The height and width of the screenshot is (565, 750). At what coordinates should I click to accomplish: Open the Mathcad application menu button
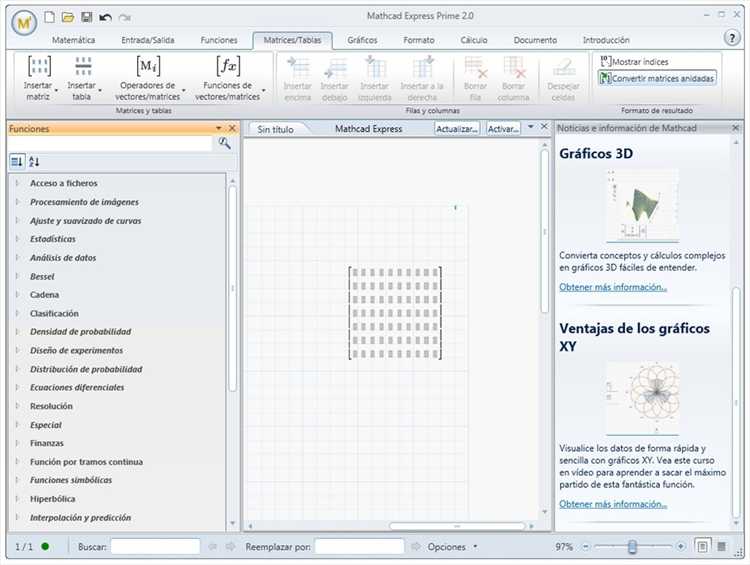pos(24,22)
